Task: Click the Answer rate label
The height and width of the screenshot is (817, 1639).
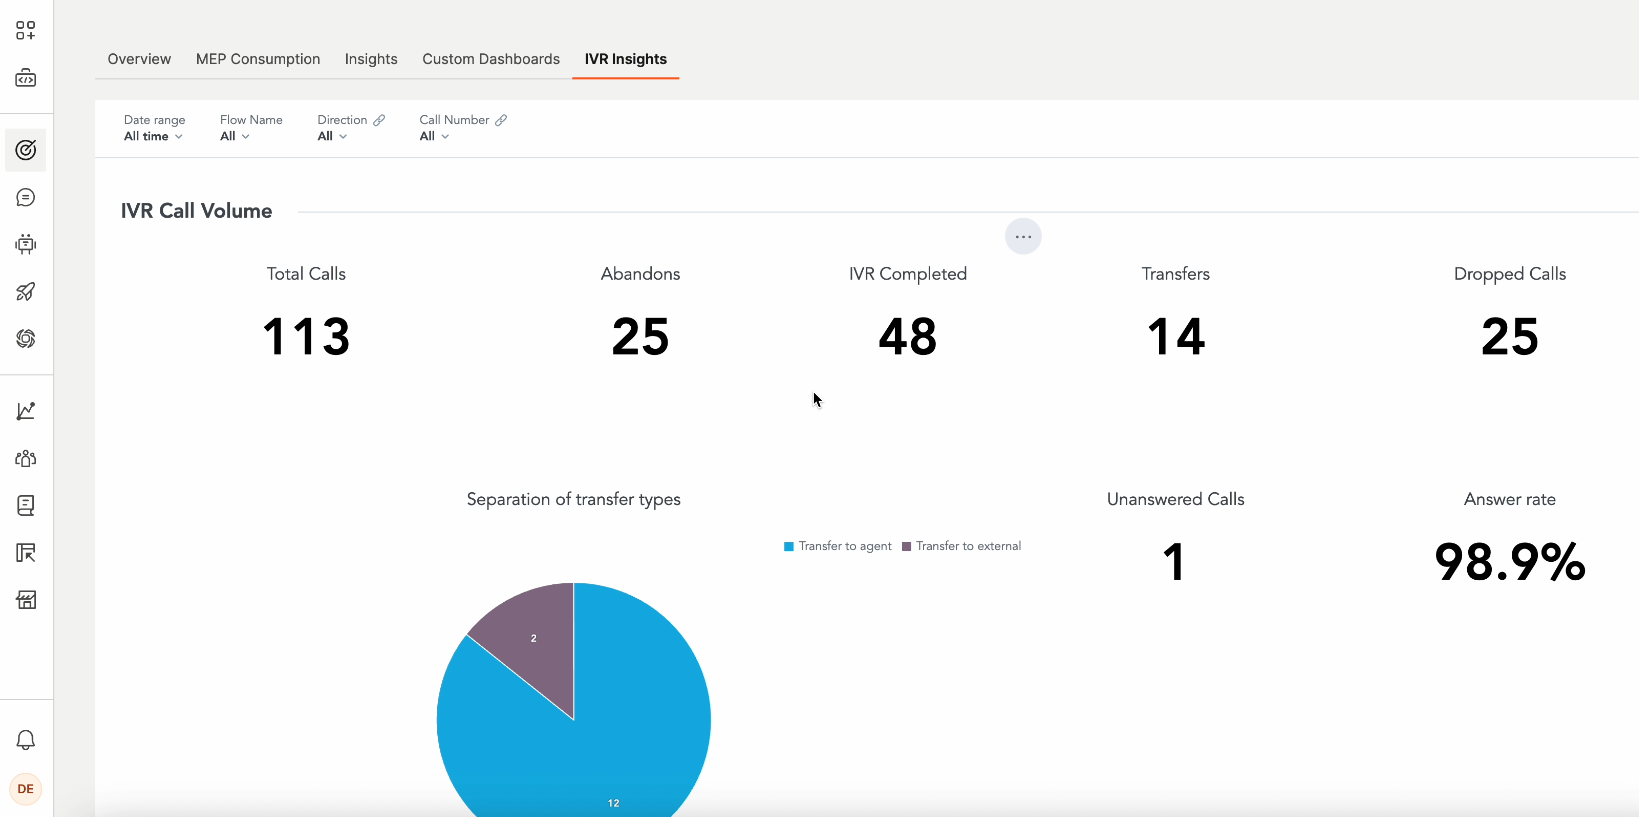Action: (1510, 499)
